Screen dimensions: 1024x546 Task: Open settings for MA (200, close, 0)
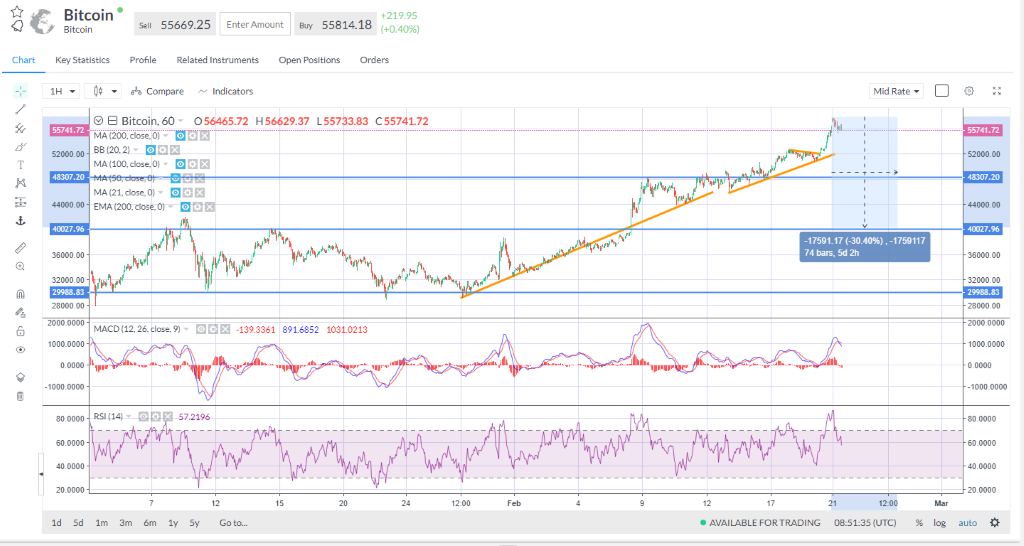pos(193,136)
